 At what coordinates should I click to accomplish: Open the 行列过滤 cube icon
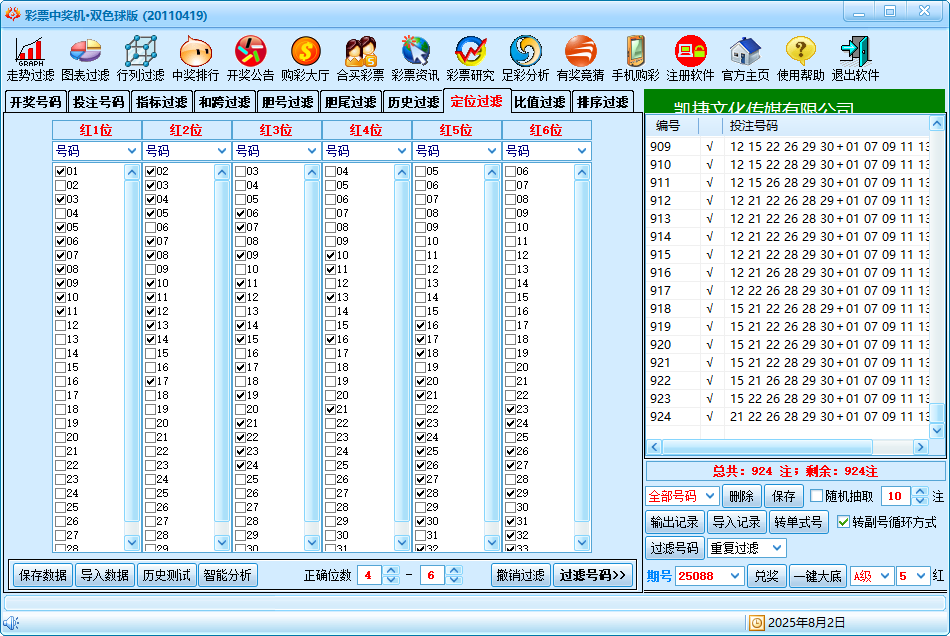click(x=140, y=51)
